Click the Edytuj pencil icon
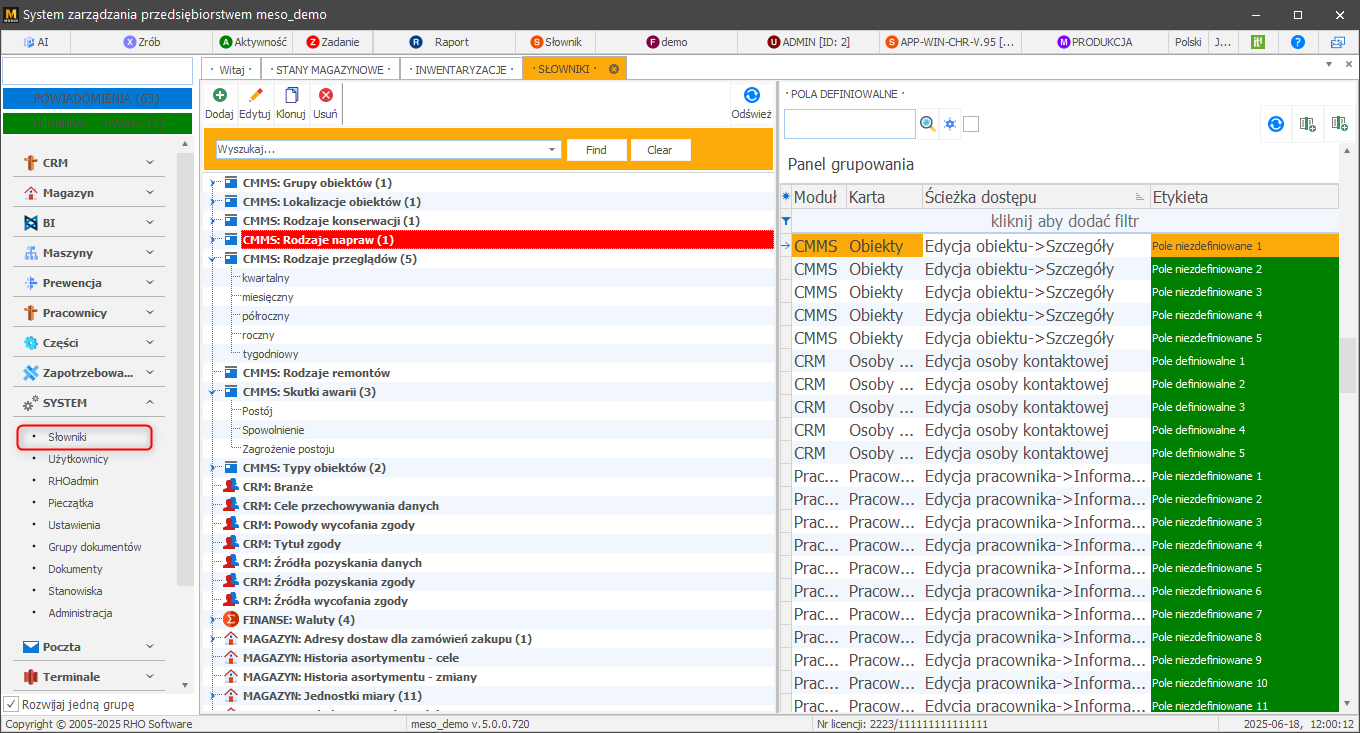The height and width of the screenshot is (733, 1360). coord(255,96)
